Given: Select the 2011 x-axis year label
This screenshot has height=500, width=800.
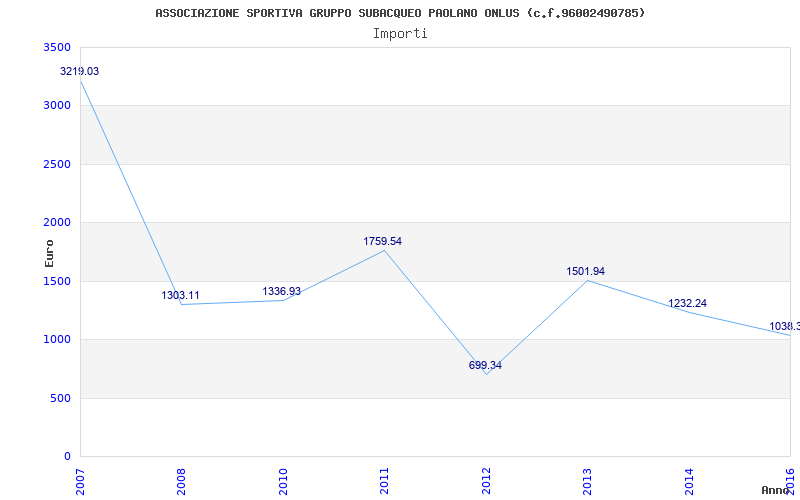Looking at the screenshot, I should [384, 482].
